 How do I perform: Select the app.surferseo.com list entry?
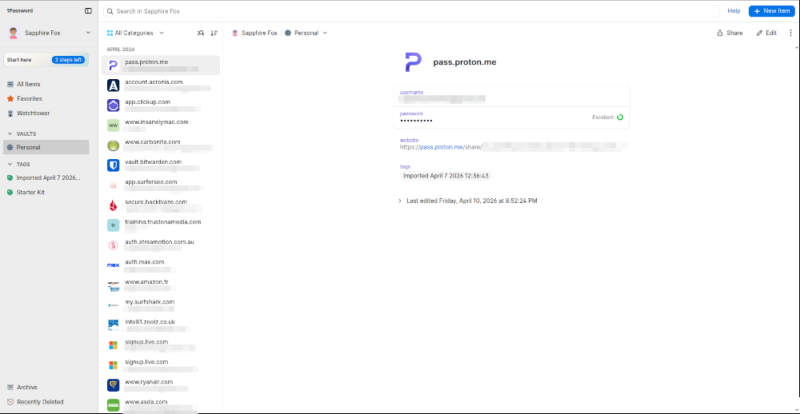pos(161,185)
